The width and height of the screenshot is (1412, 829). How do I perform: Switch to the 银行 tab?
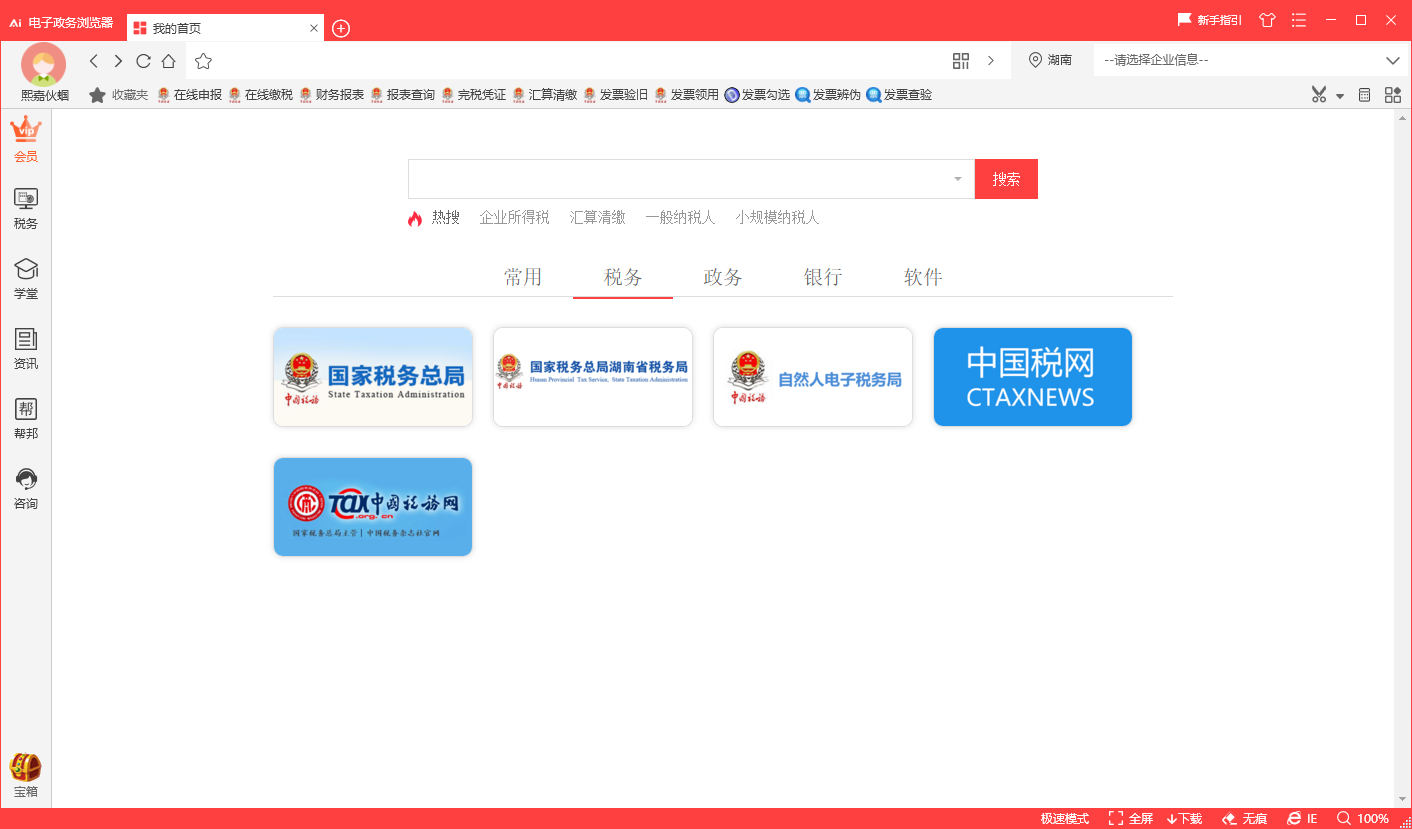point(823,277)
